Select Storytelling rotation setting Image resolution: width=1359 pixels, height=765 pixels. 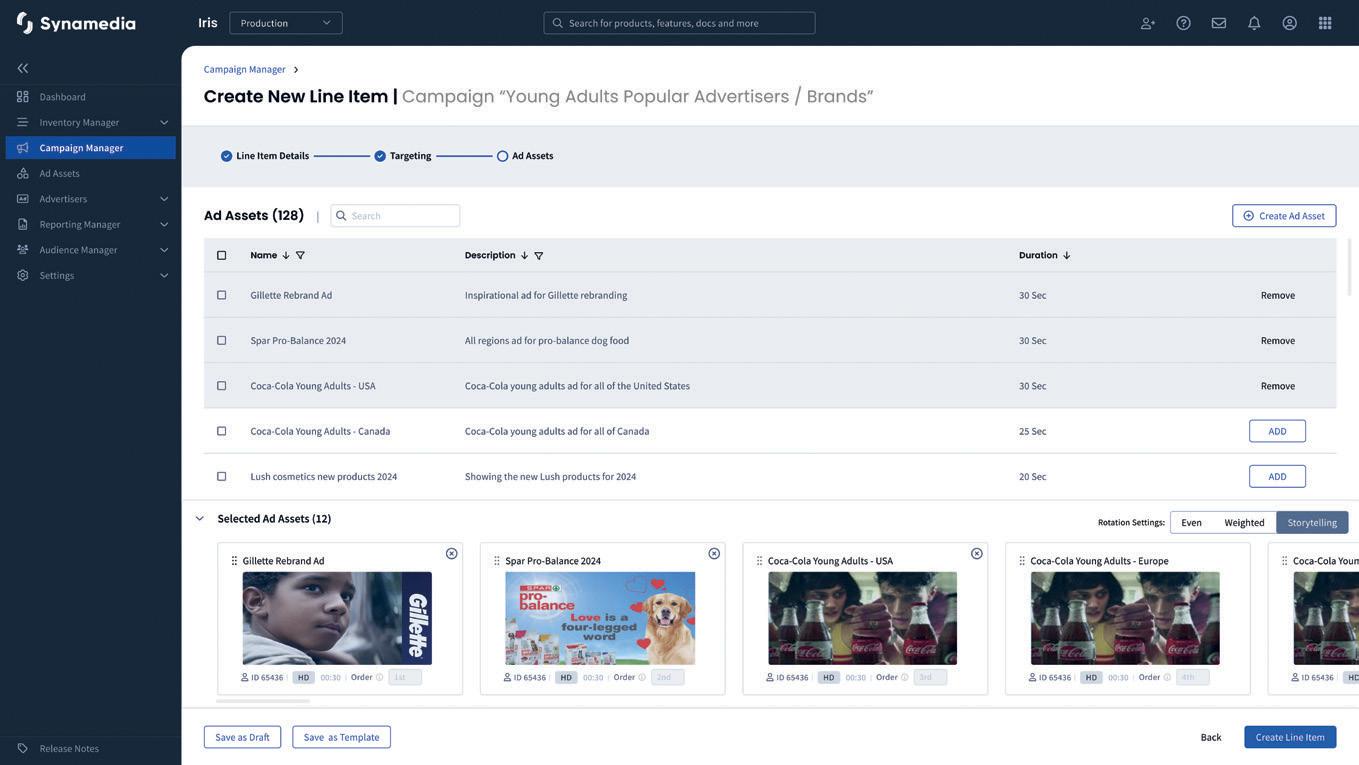1312,522
